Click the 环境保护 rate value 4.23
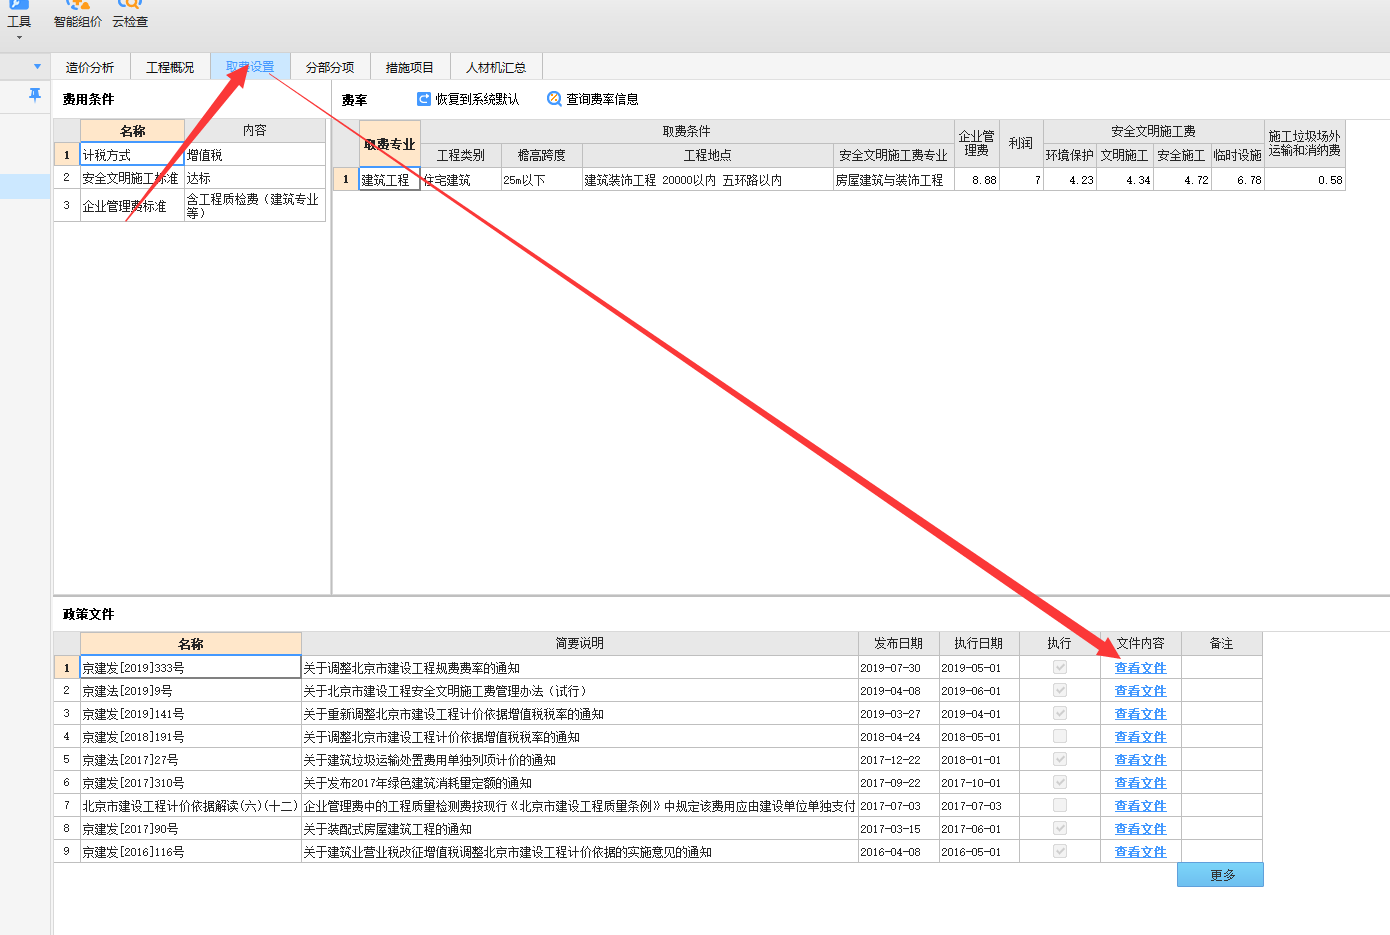Image resolution: width=1390 pixels, height=935 pixels. click(1070, 180)
